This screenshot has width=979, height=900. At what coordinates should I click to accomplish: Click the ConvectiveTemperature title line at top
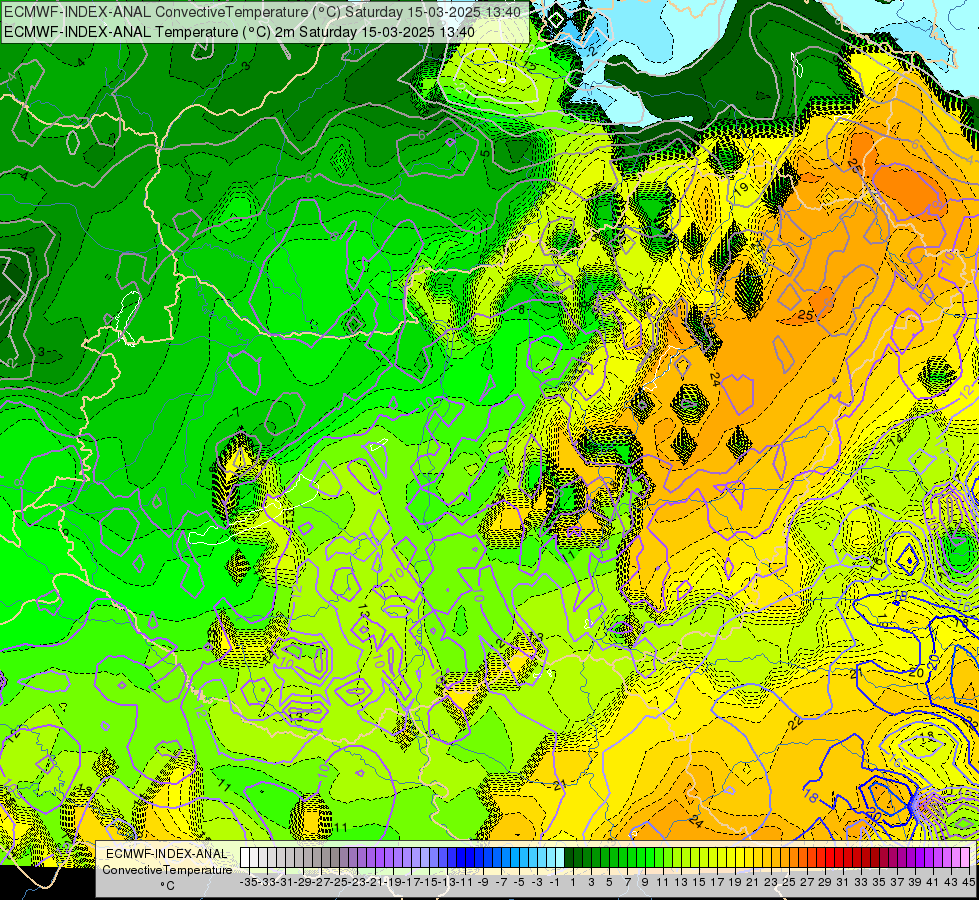(262, 11)
